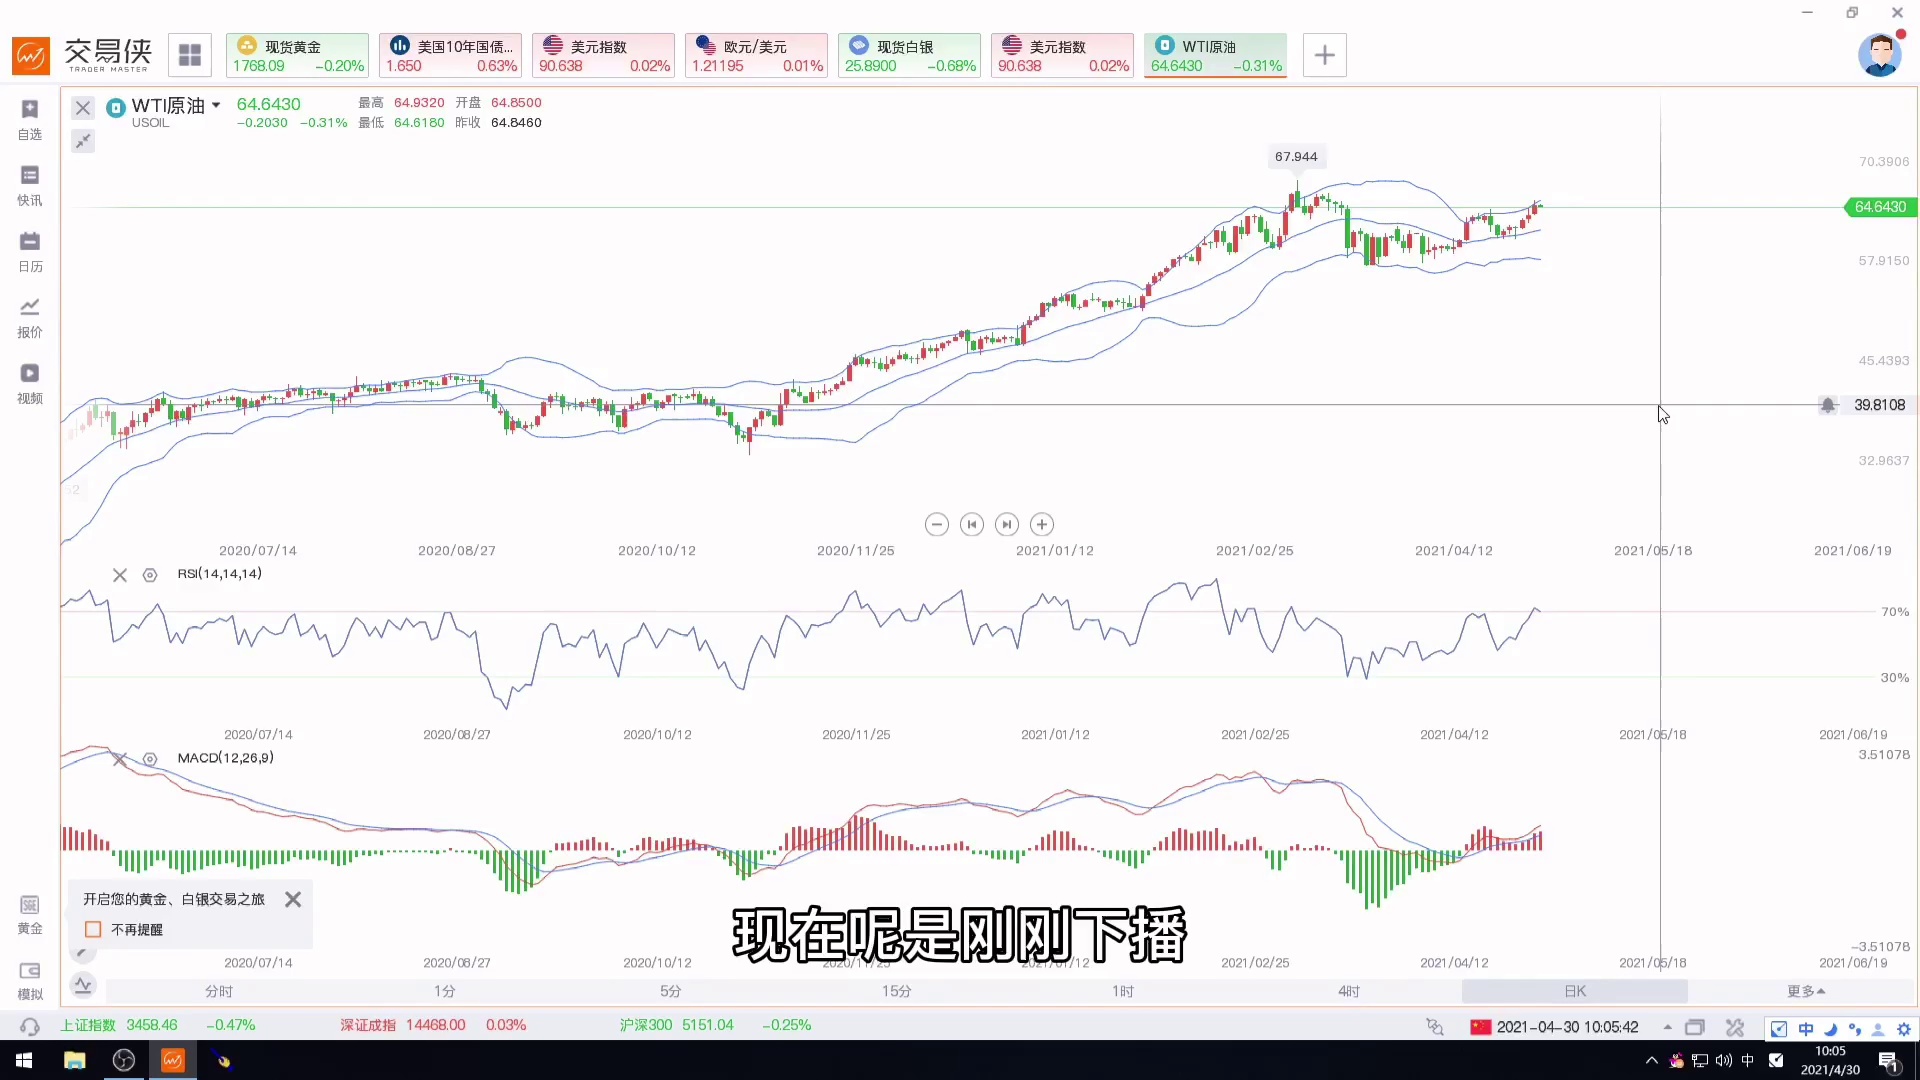This screenshot has height=1080, width=1920.
Task: Open File Explorer from taskbar
Action: 74,1060
